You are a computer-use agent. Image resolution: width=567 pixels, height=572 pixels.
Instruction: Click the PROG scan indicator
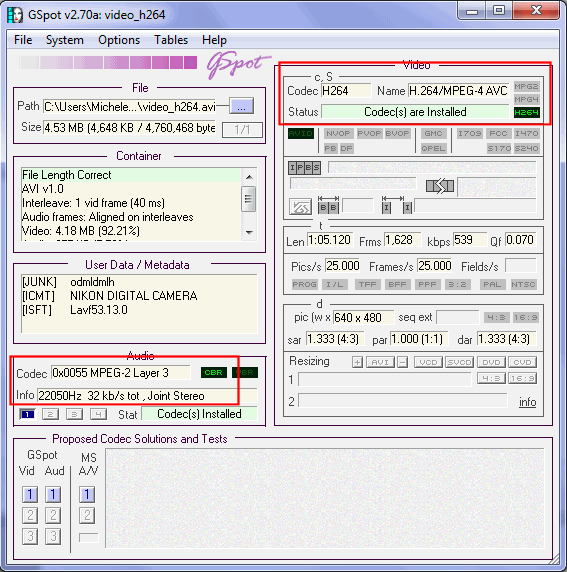pyautogui.click(x=305, y=284)
